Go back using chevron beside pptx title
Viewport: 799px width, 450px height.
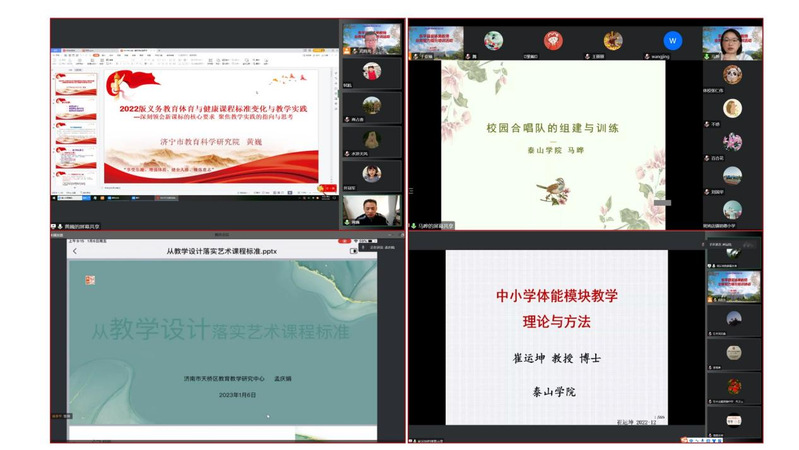pyautogui.click(x=75, y=251)
